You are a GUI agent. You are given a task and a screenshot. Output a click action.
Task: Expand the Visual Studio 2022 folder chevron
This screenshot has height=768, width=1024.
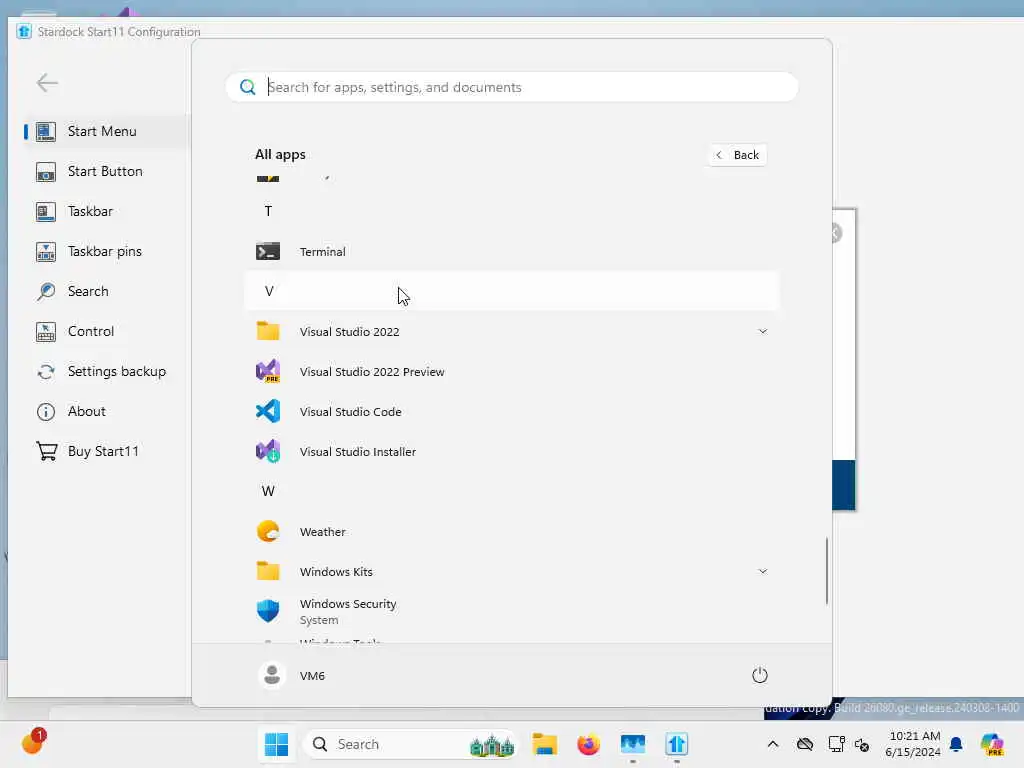point(762,331)
